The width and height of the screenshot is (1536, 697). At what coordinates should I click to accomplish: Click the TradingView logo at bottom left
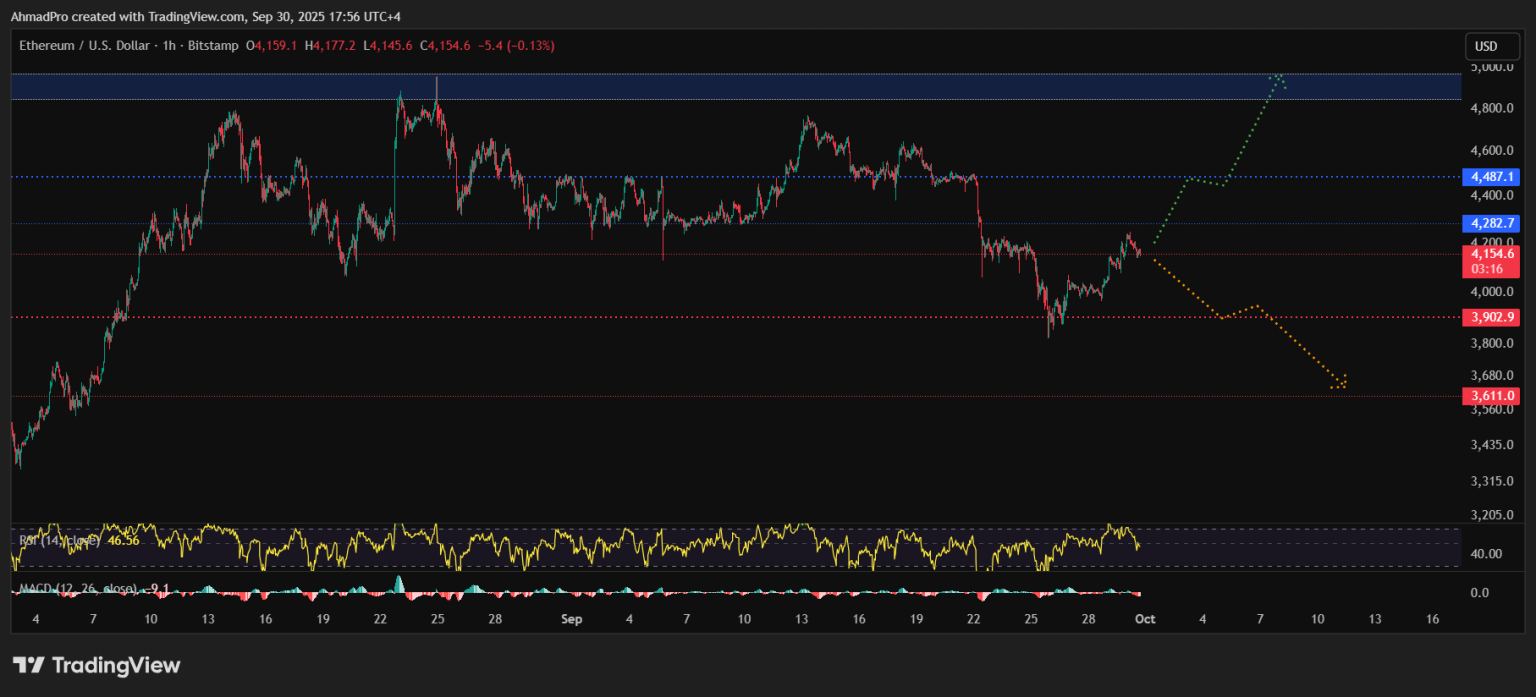pos(95,665)
